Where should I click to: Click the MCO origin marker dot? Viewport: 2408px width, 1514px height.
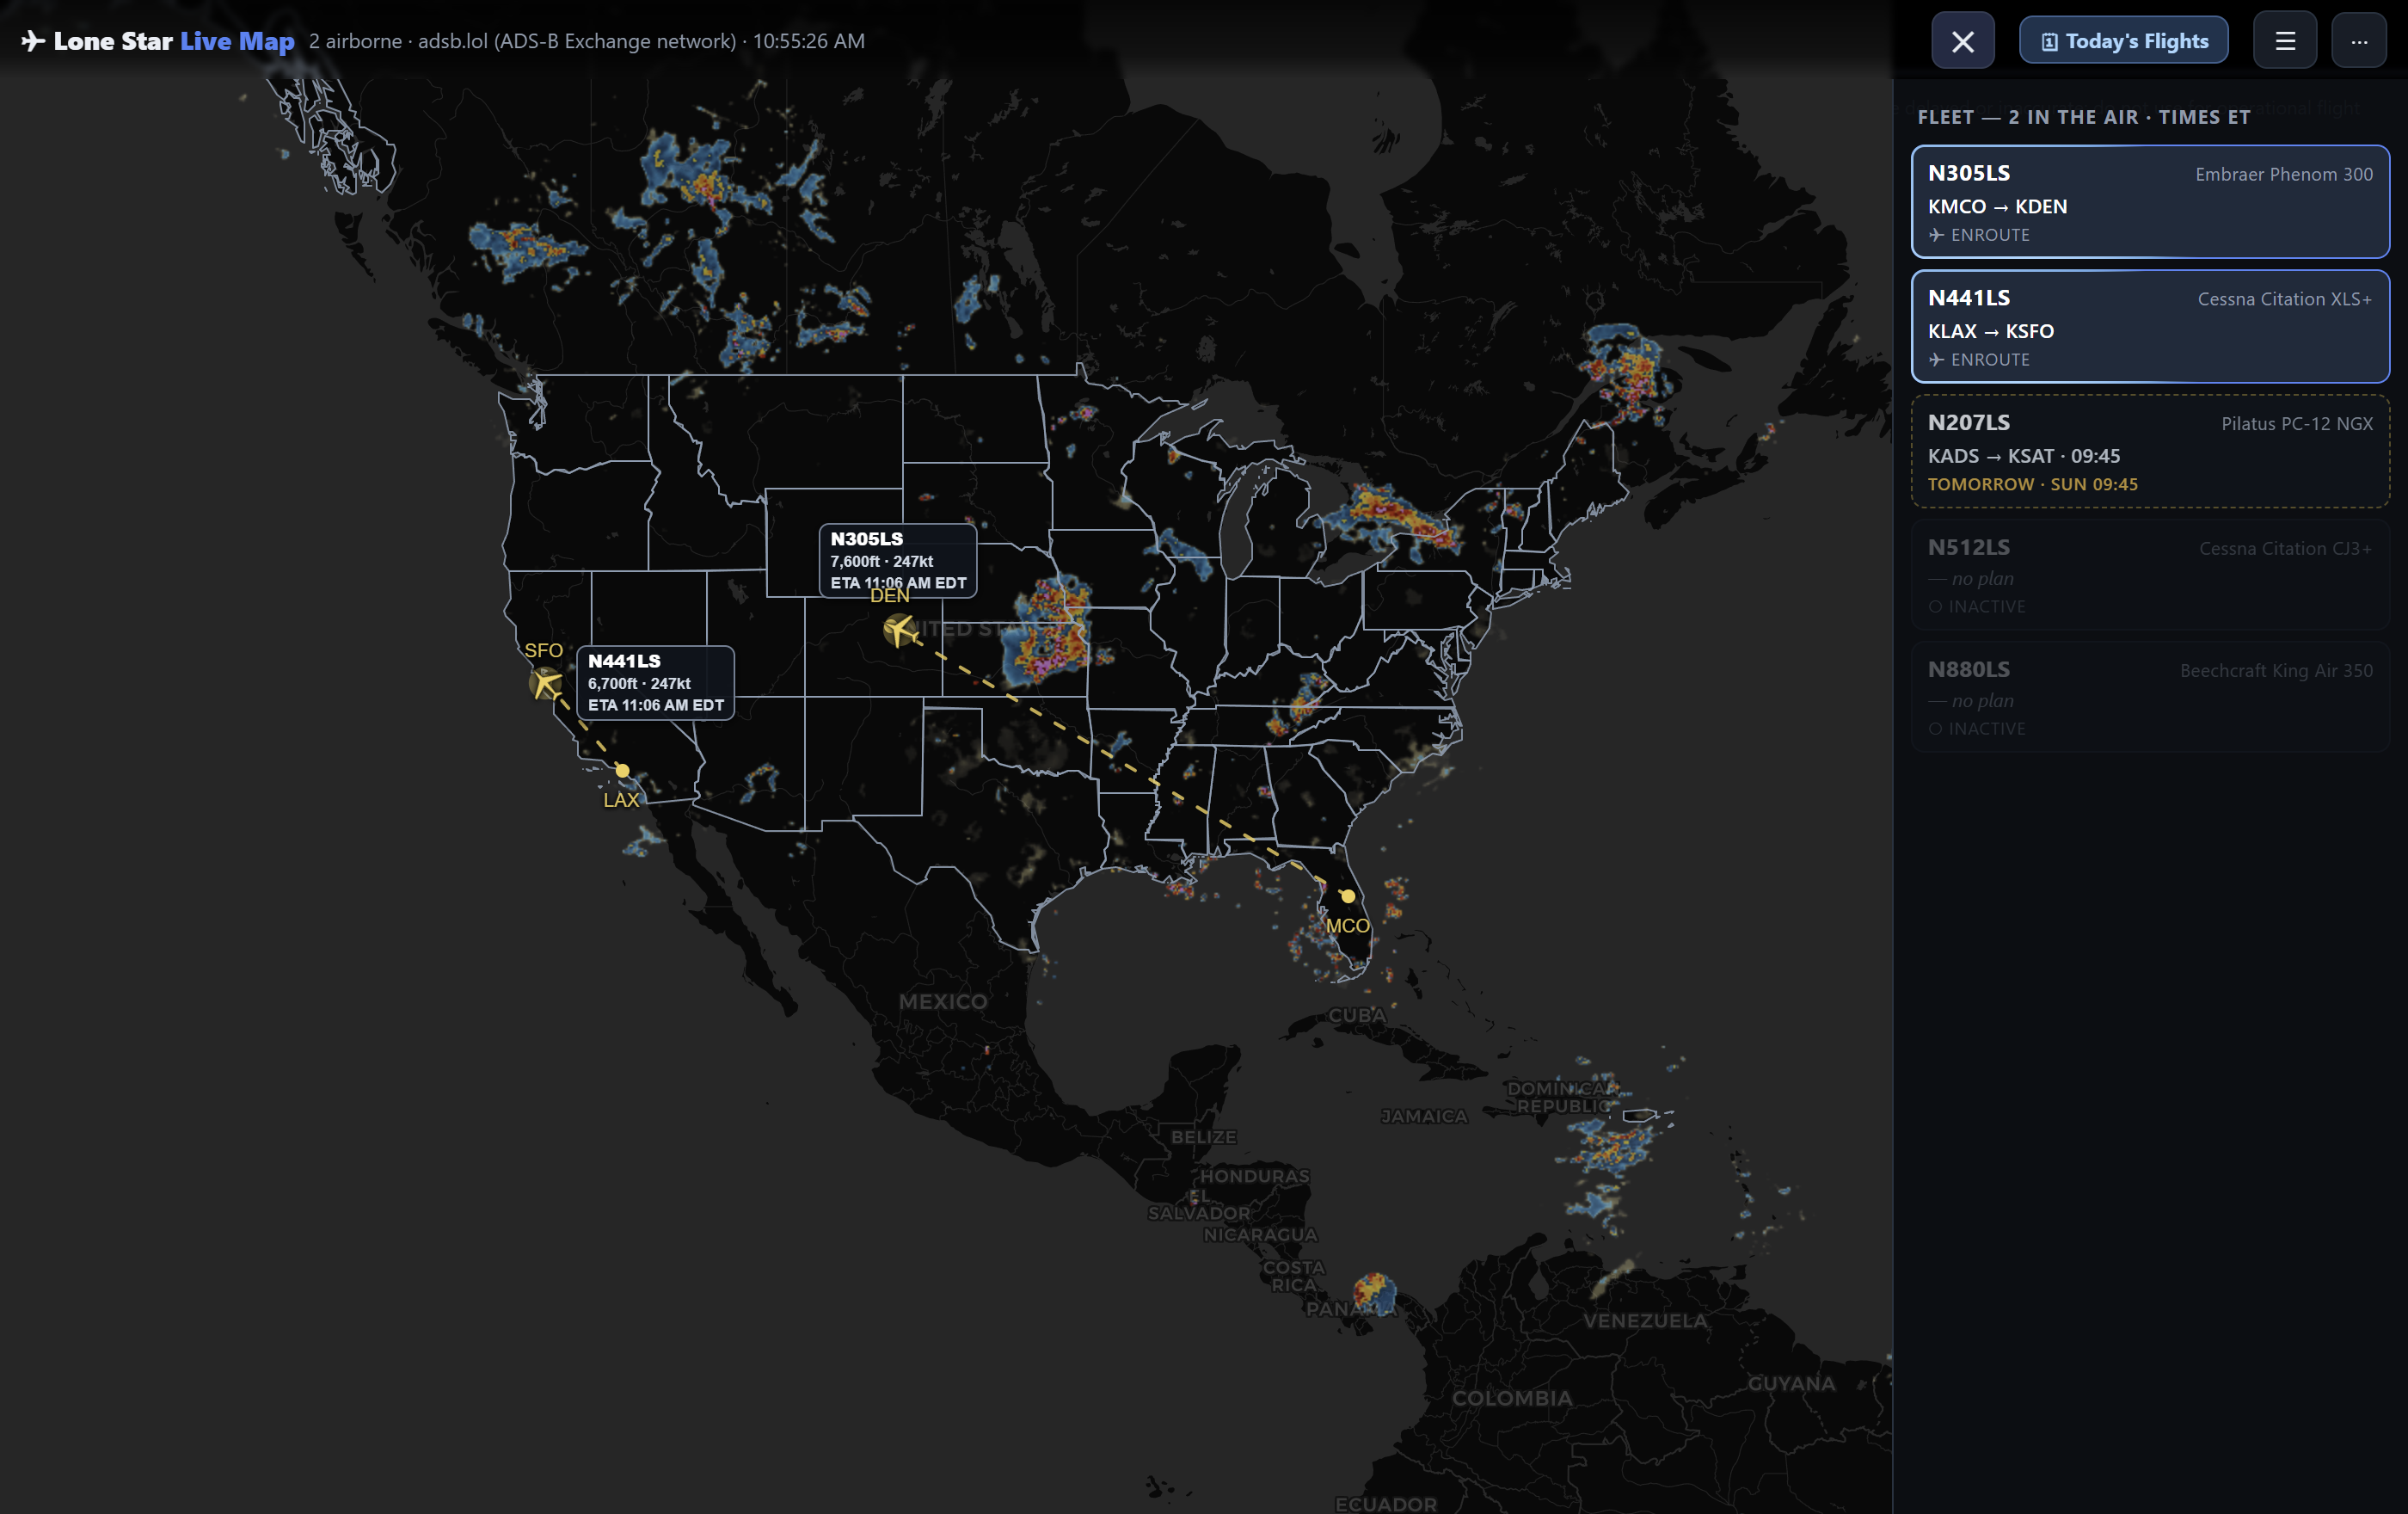pos(1348,896)
